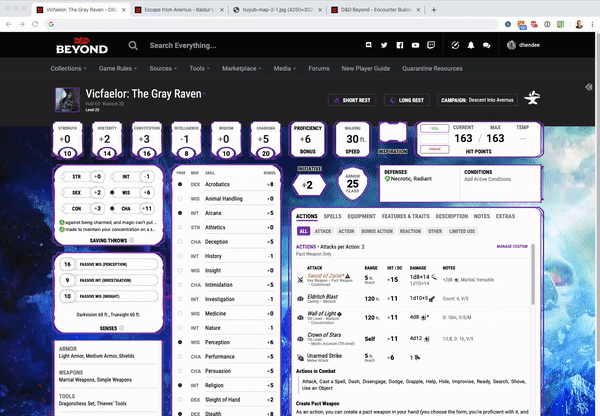
Task: Open the Extras tab
Action: (505, 216)
